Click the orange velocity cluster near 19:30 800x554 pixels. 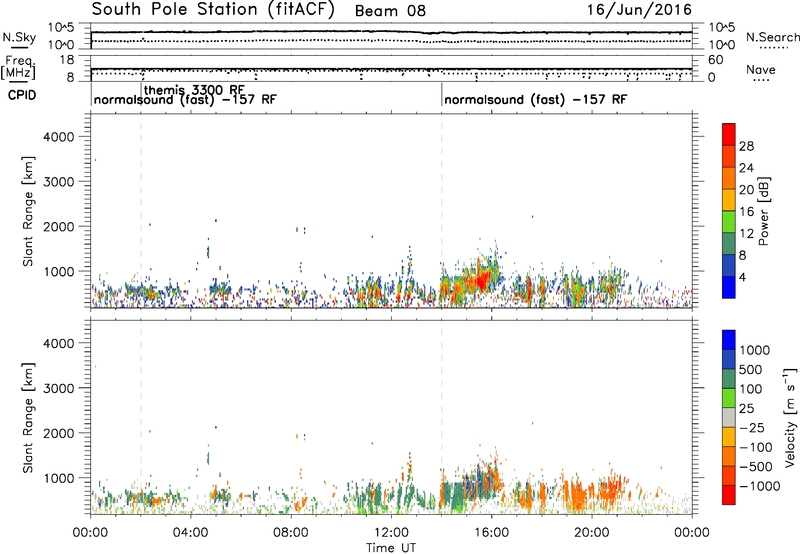[x=578, y=494]
